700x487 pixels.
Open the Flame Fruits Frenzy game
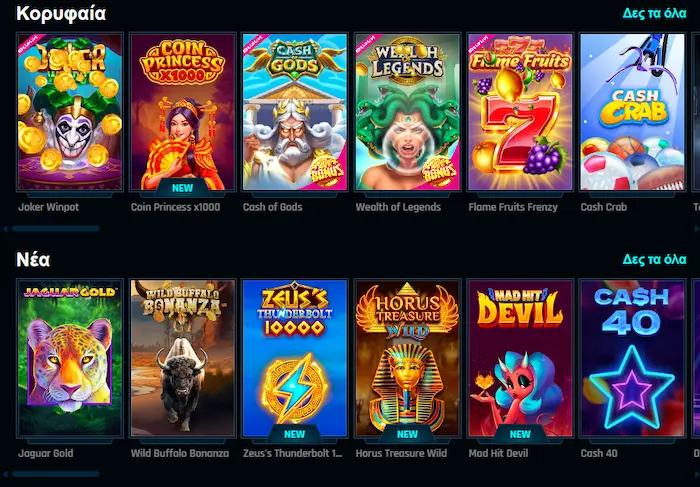(520, 112)
